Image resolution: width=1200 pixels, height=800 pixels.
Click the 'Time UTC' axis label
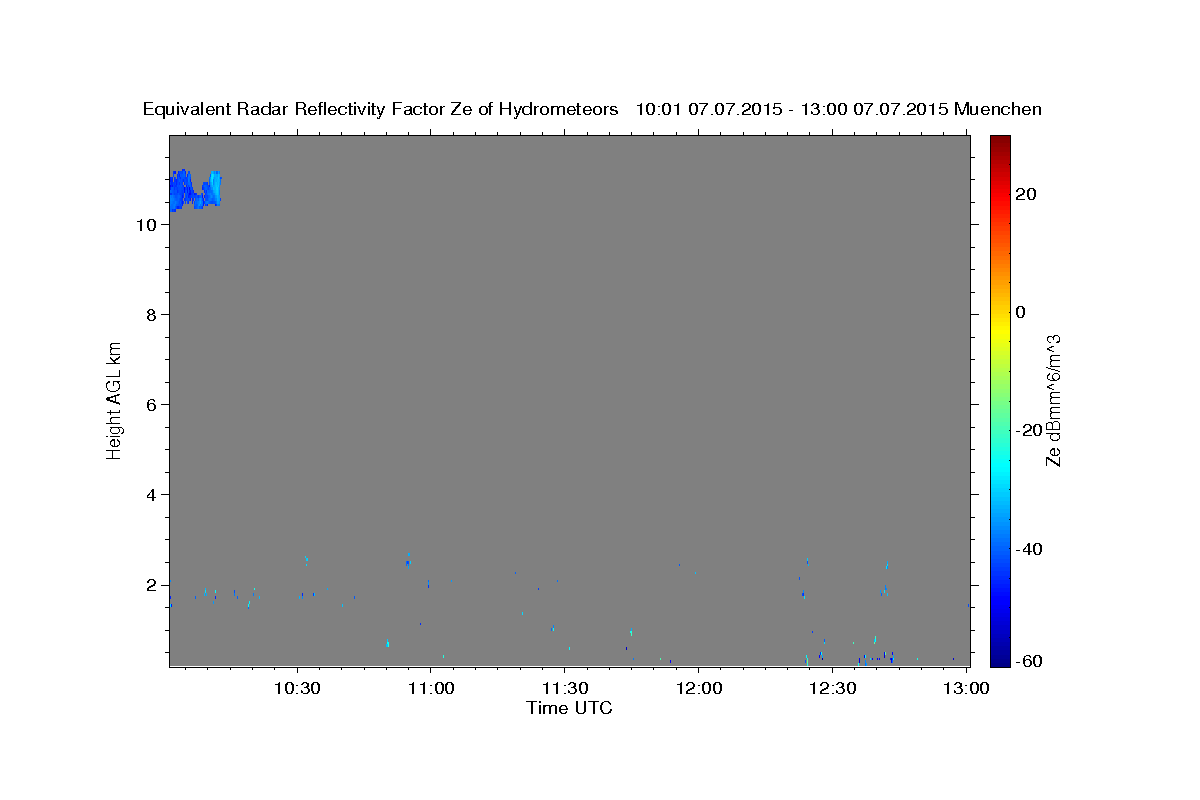click(x=569, y=708)
